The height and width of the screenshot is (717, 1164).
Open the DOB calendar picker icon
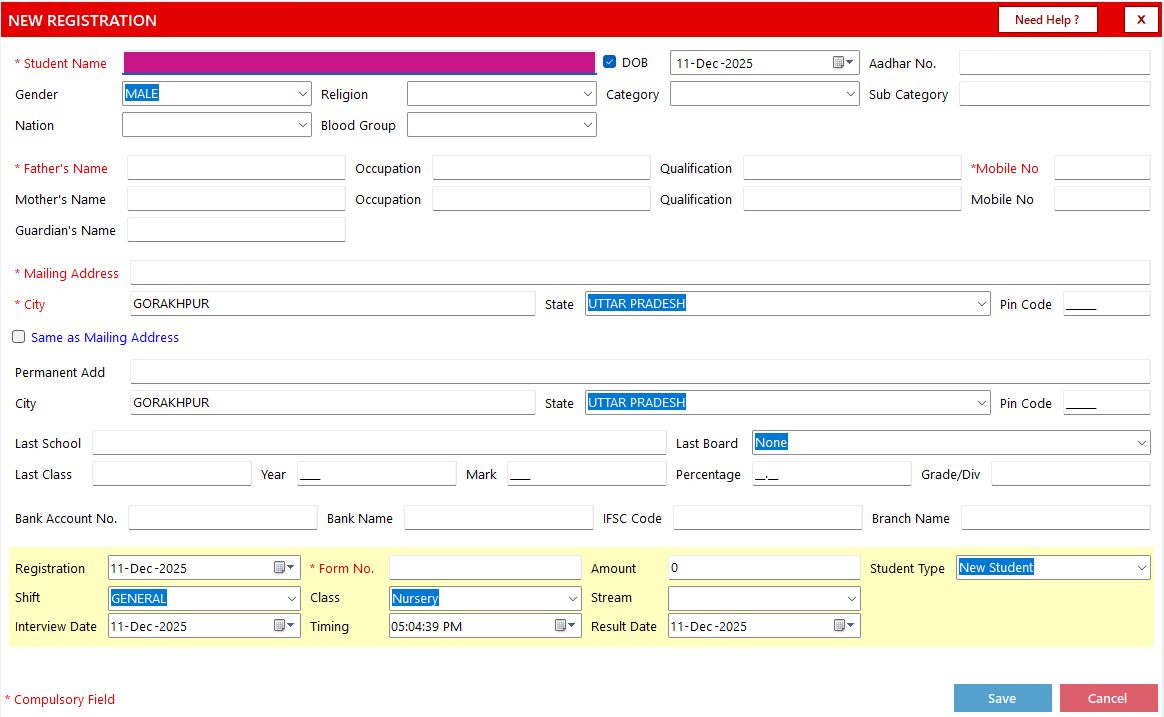843,63
